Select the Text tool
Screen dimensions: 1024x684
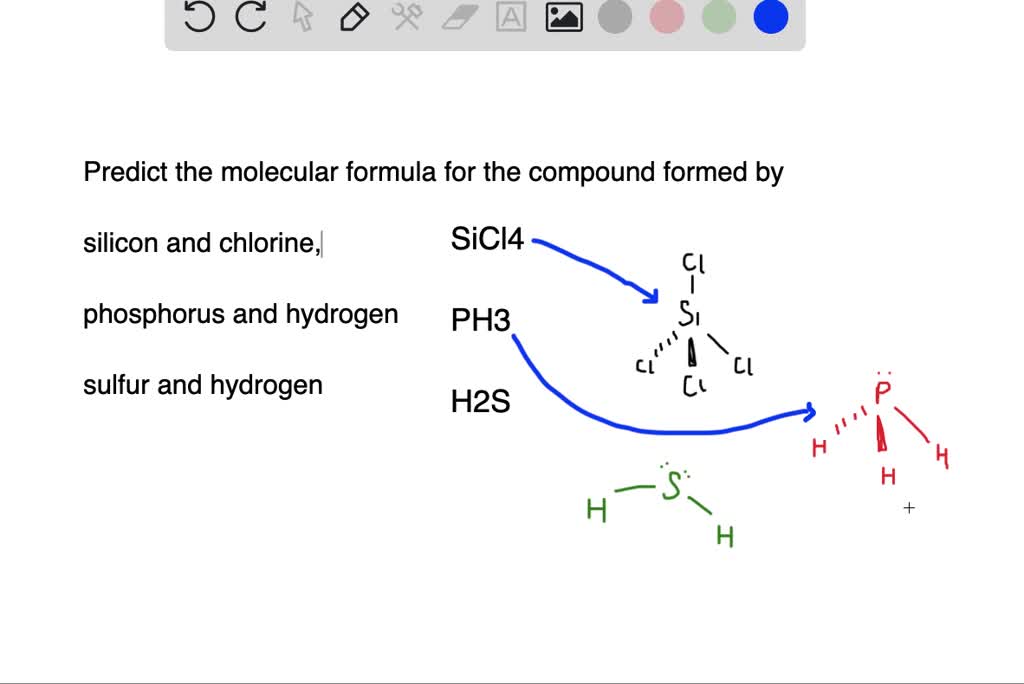tap(511, 16)
